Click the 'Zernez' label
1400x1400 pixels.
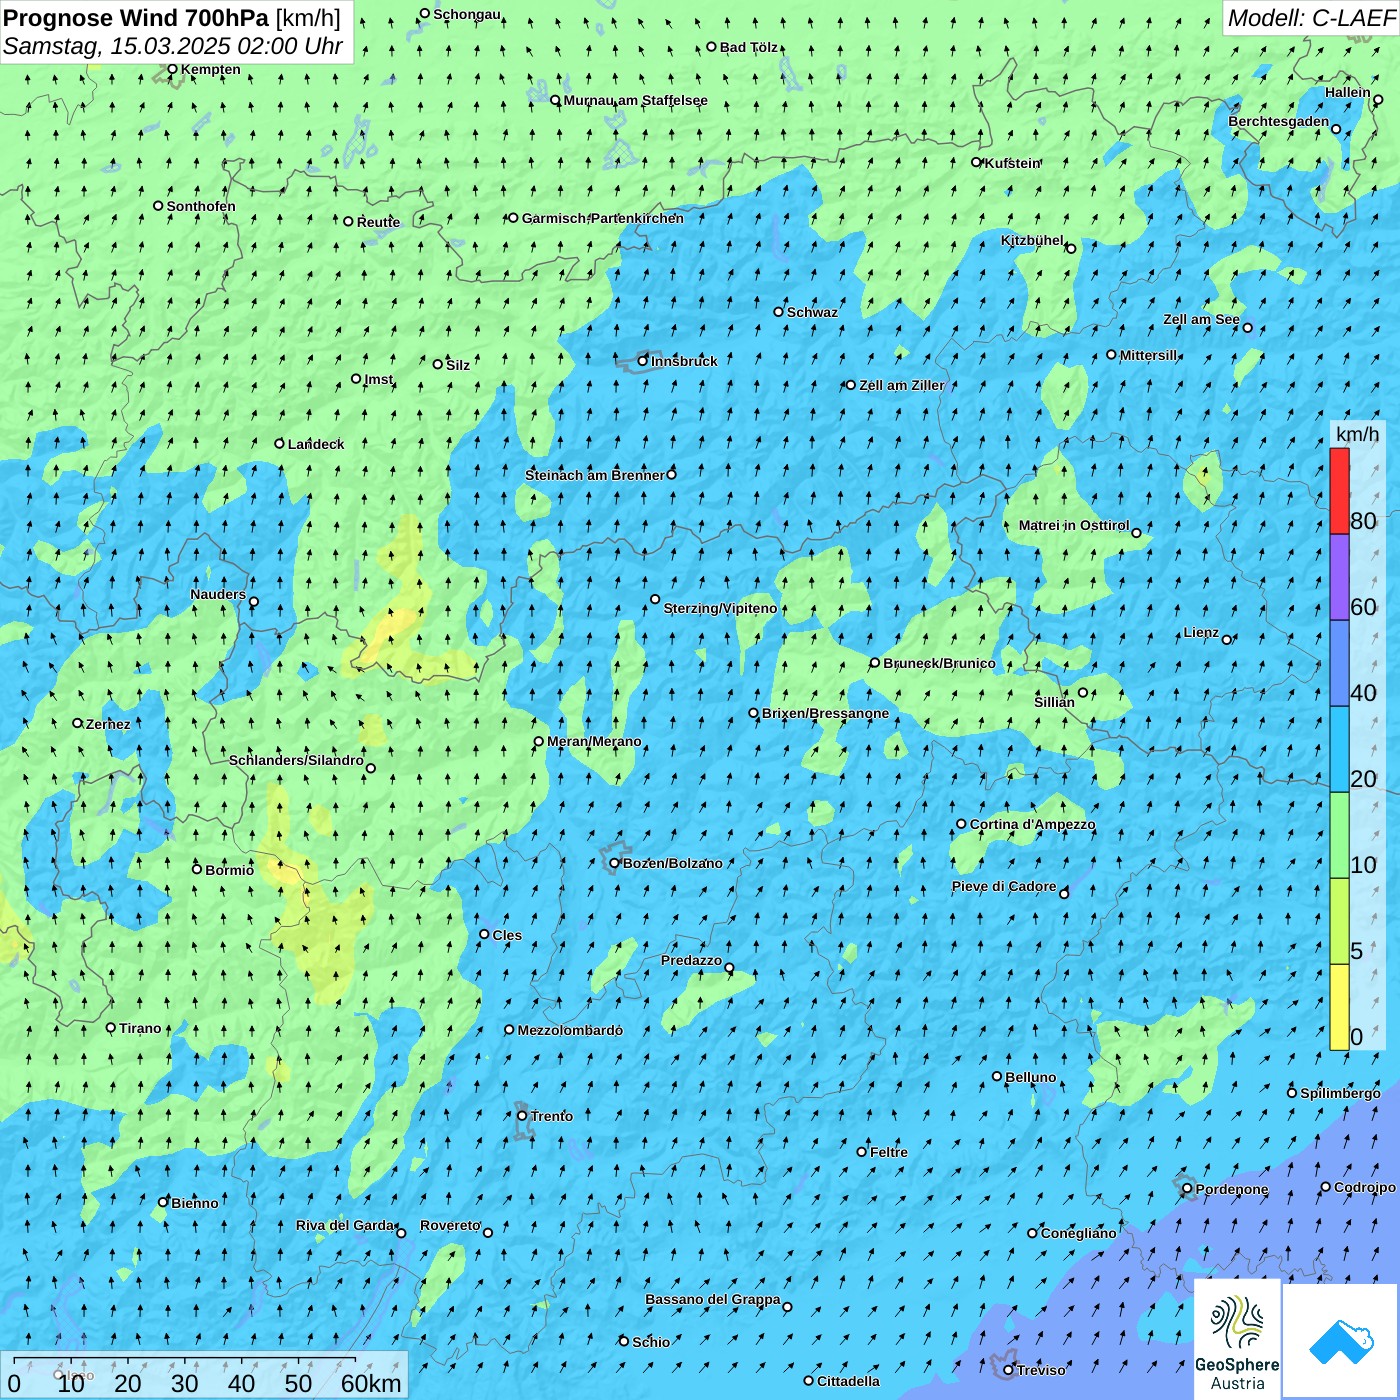point(108,724)
